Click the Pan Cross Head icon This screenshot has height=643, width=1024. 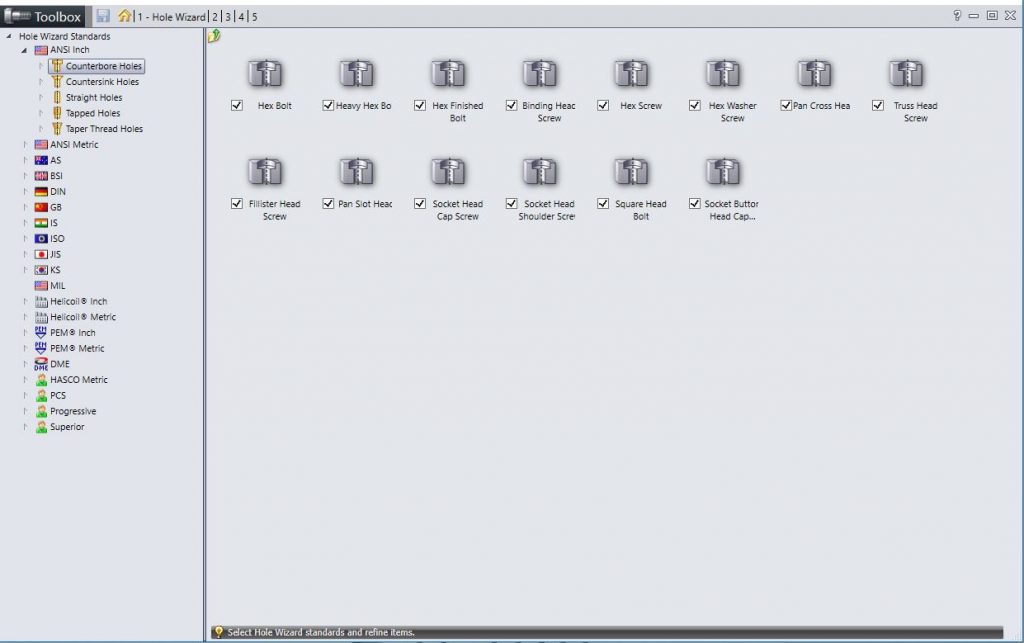[x=814, y=73]
